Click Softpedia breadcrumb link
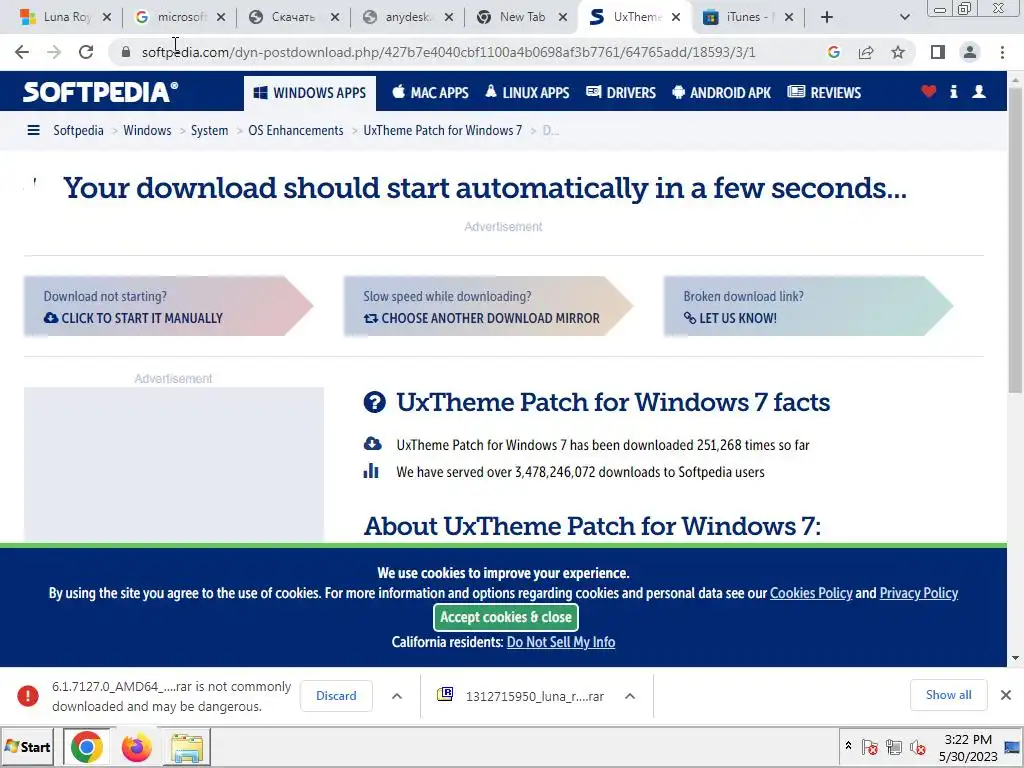This screenshot has height=768, width=1024. [78, 131]
